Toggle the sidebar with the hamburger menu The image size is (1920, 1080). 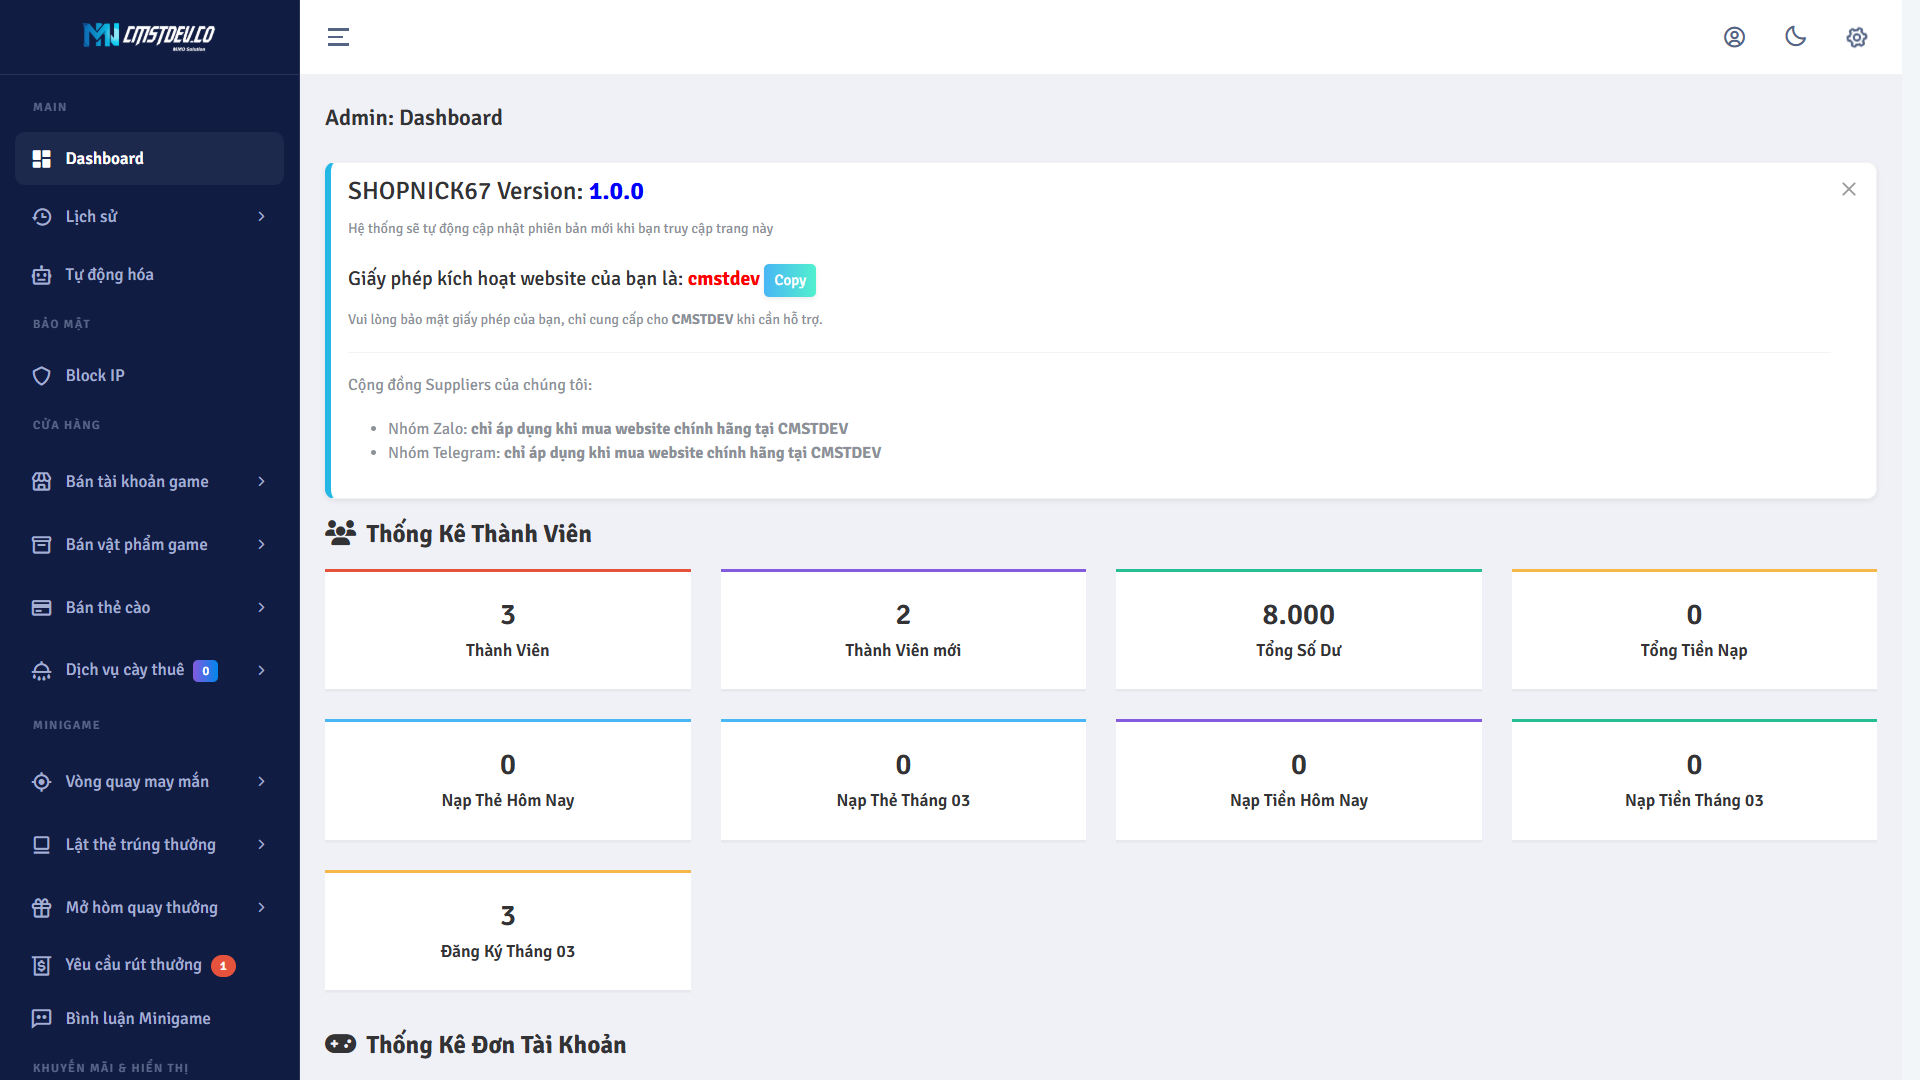(338, 37)
